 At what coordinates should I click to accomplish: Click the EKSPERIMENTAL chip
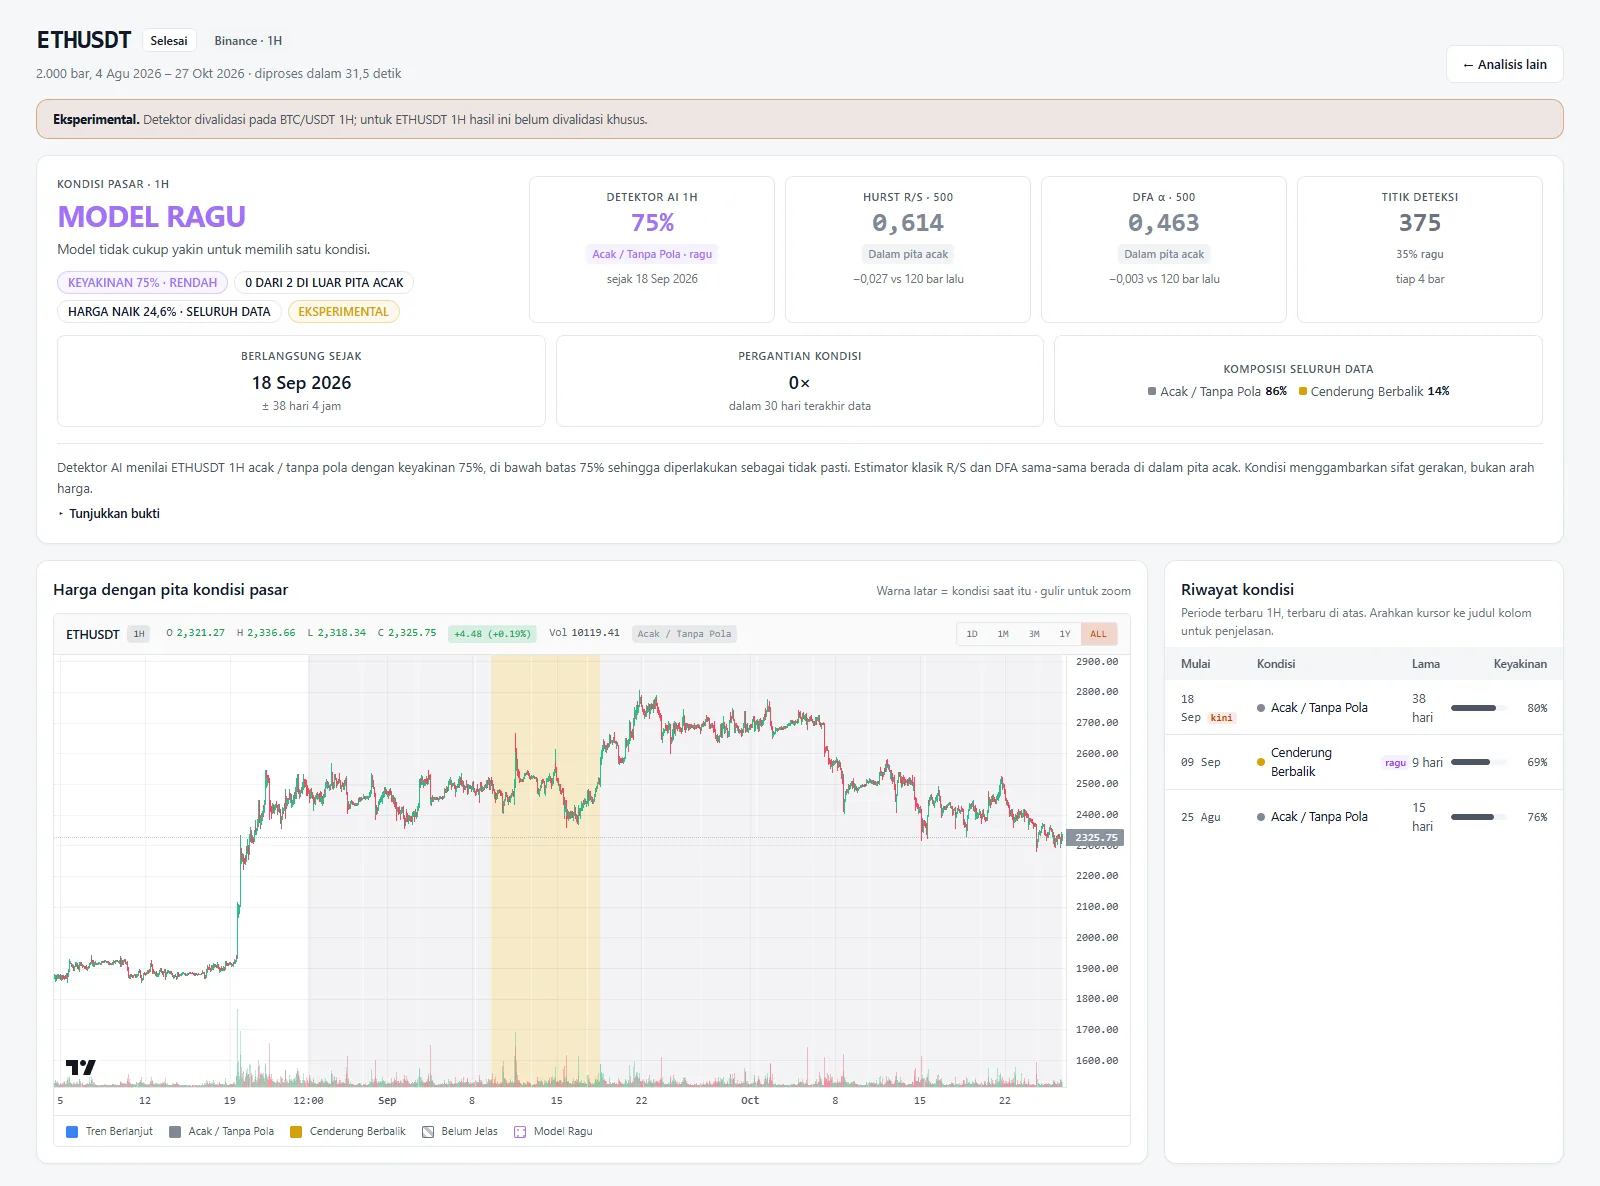pyautogui.click(x=343, y=312)
